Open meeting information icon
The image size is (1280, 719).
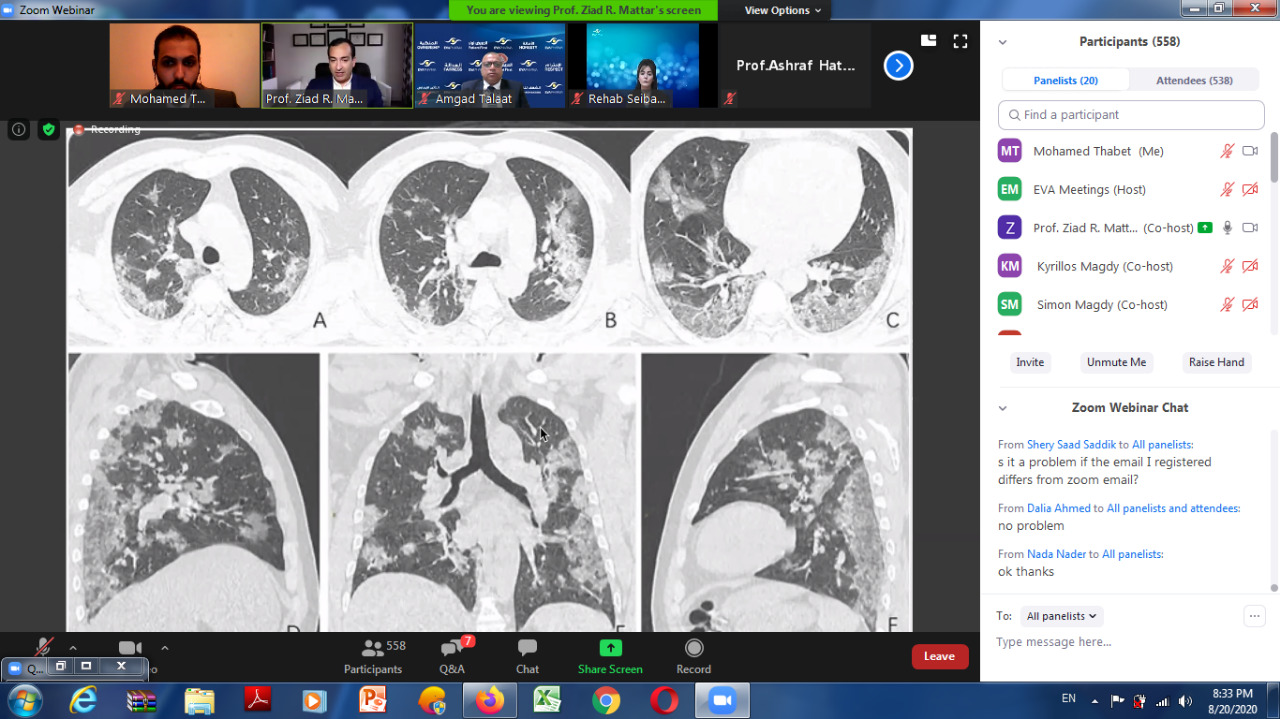[x=18, y=129]
